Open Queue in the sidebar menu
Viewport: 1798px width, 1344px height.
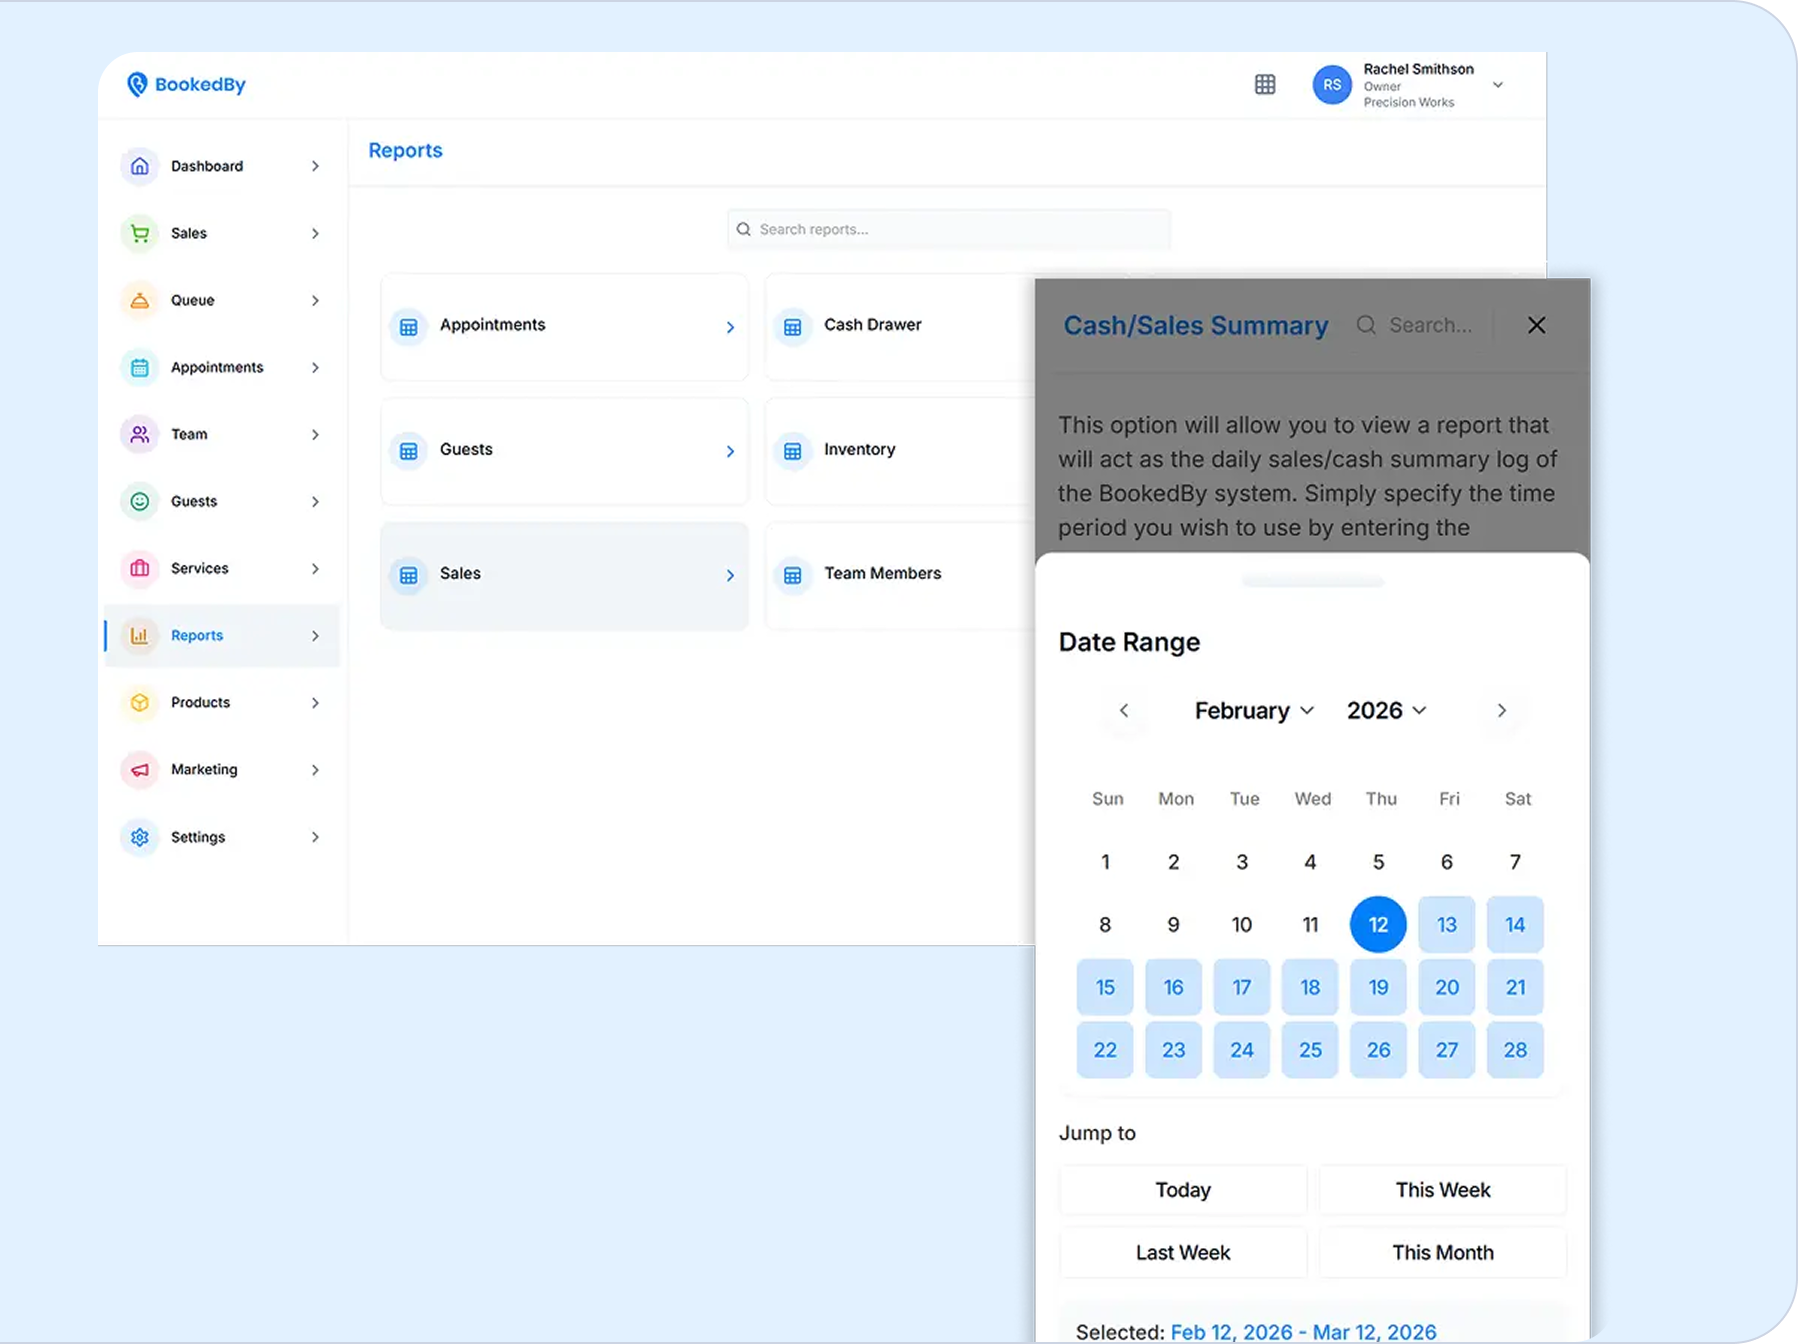222,300
